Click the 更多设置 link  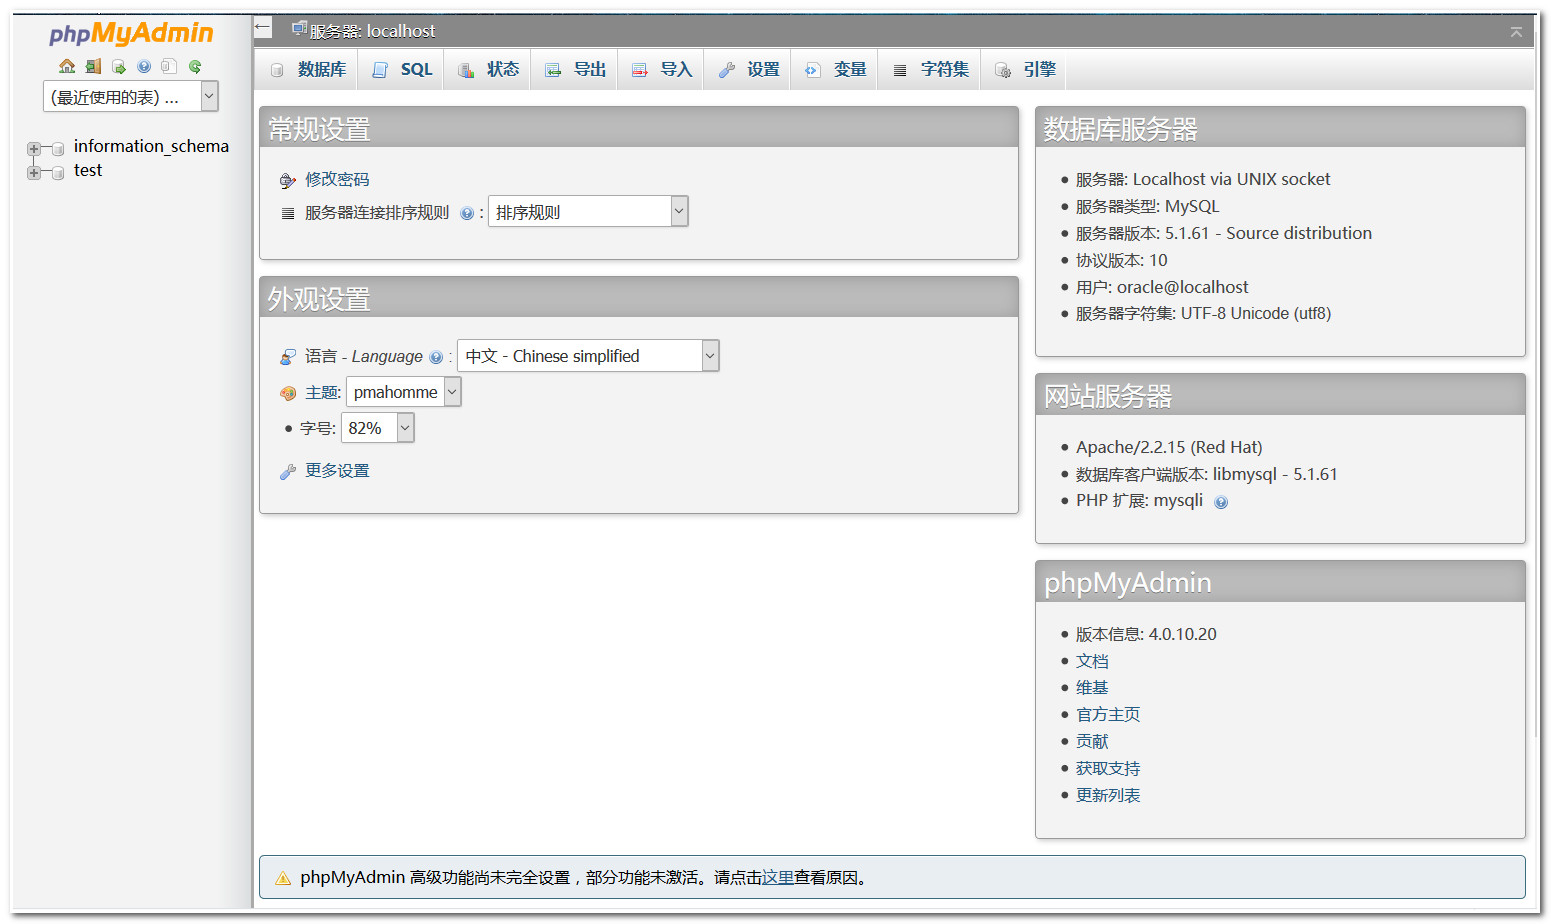tap(337, 470)
